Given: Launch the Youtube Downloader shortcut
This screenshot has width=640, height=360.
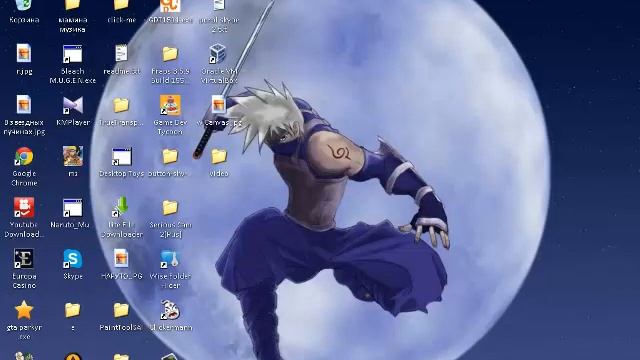Looking at the screenshot, I should (x=24, y=208).
